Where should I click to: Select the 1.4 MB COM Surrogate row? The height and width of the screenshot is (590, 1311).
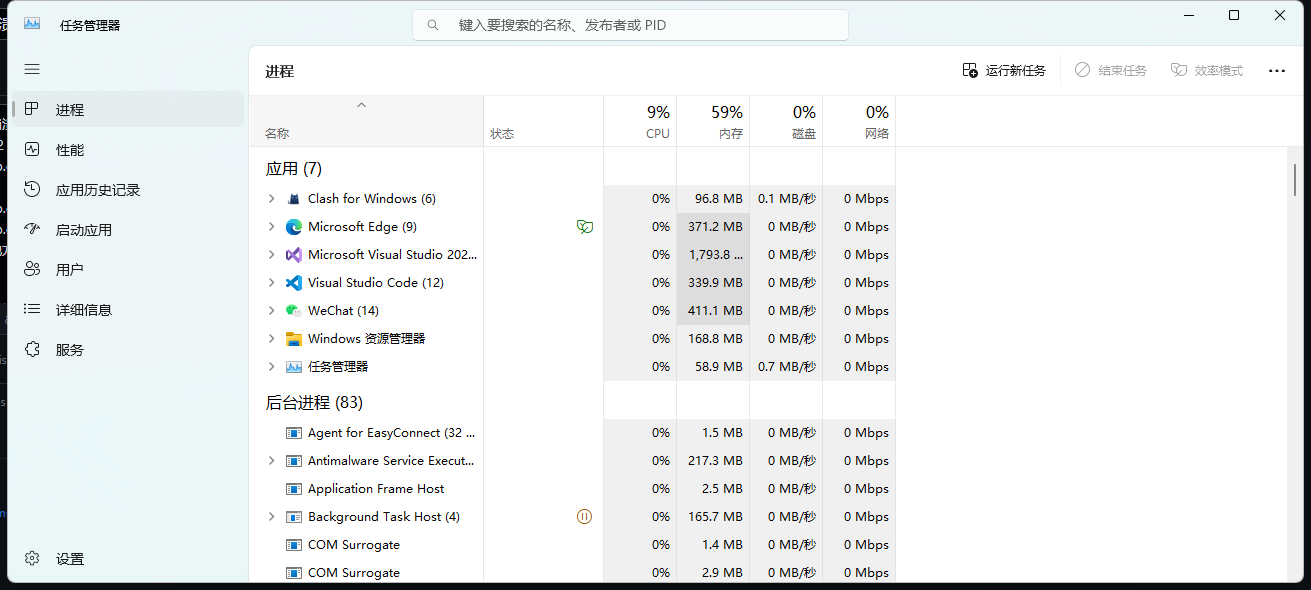point(572,545)
